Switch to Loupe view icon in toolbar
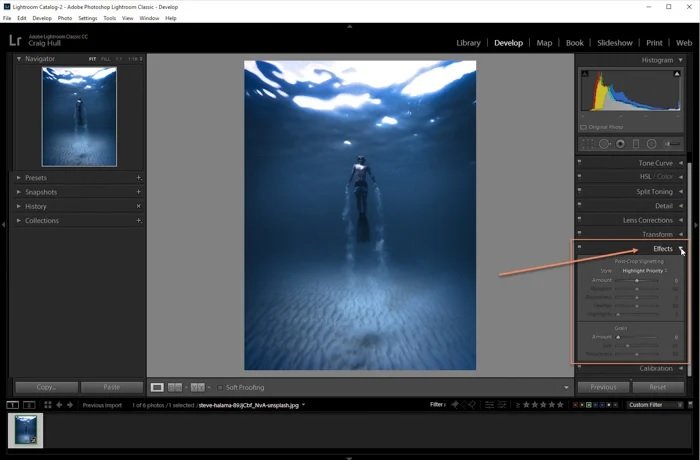 point(157,387)
